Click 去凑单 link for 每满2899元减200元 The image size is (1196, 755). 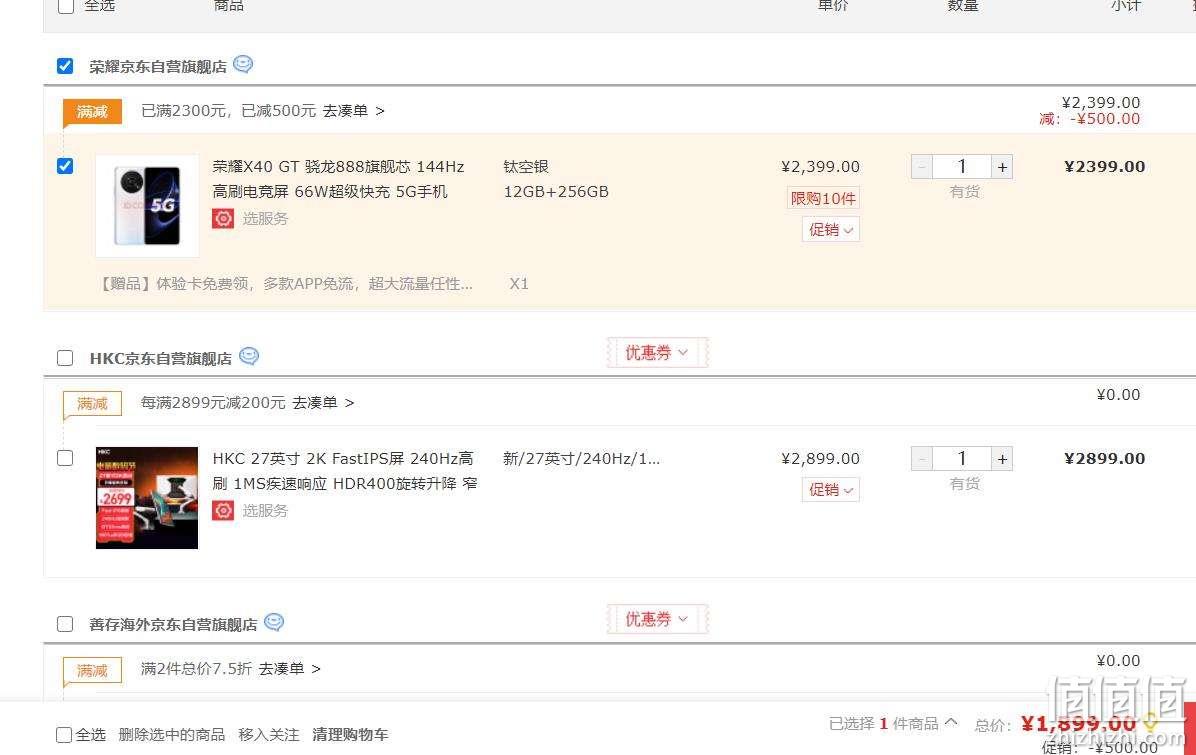(x=323, y=403)
